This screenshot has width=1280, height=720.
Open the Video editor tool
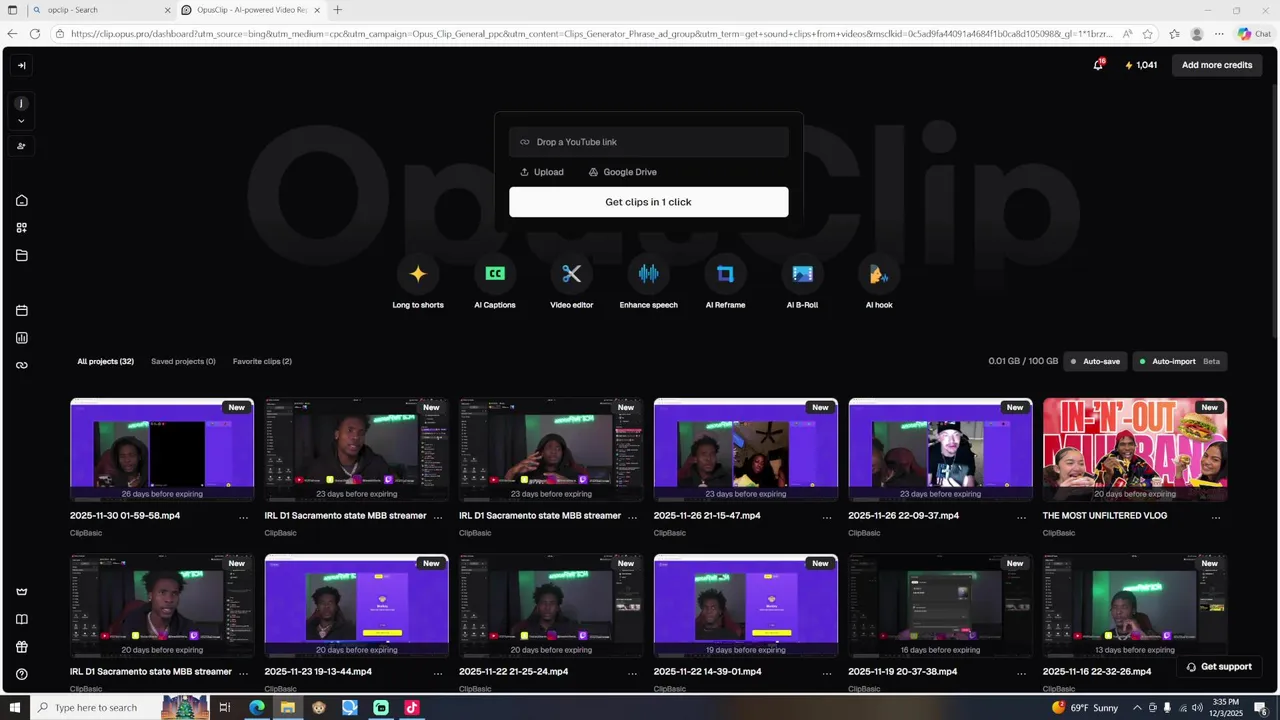571,284
